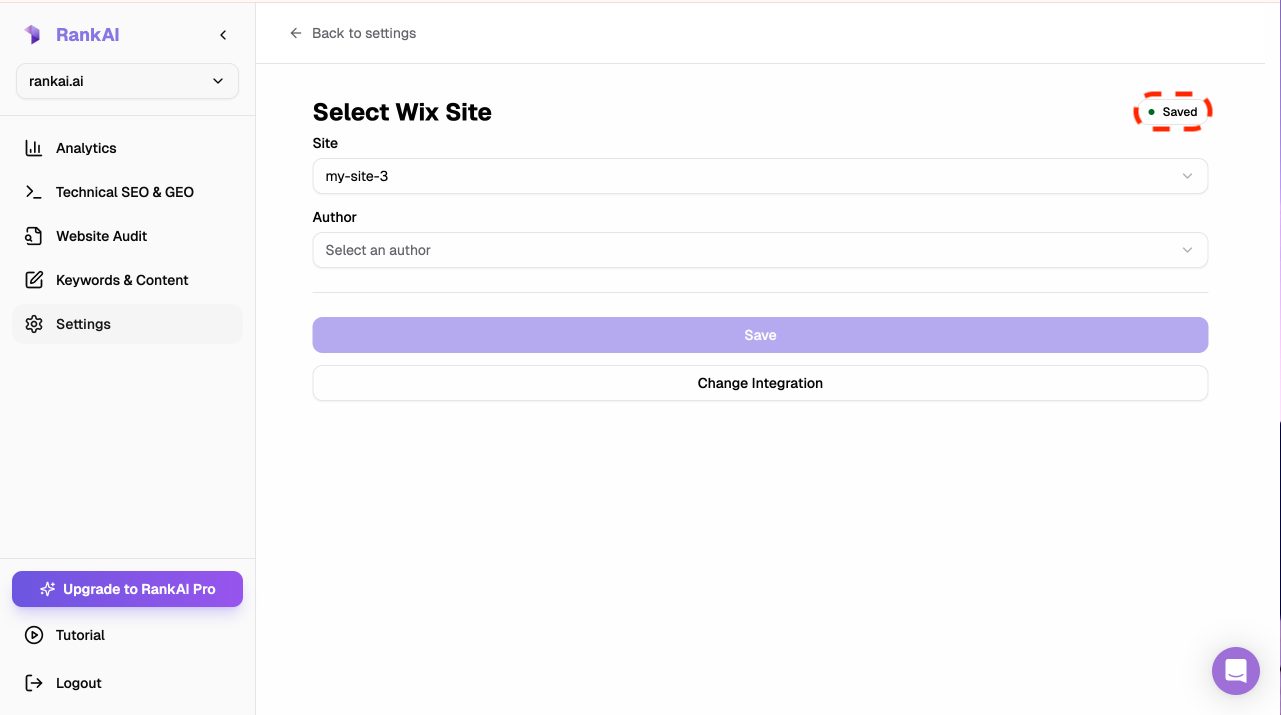Open the Intercom chat bubble
Viewport: 1281px width, 715px height.
pos(1236,670)
